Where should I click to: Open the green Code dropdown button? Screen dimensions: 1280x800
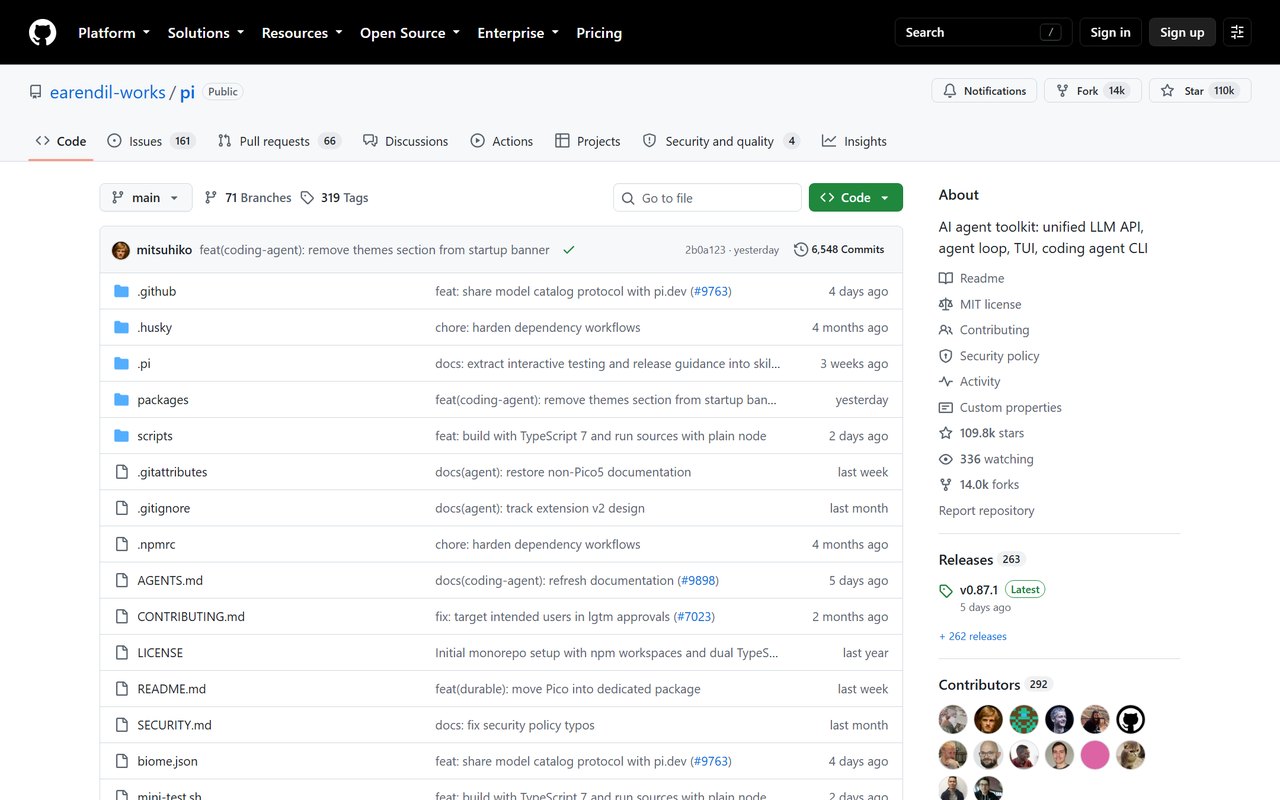coord(856,198)
